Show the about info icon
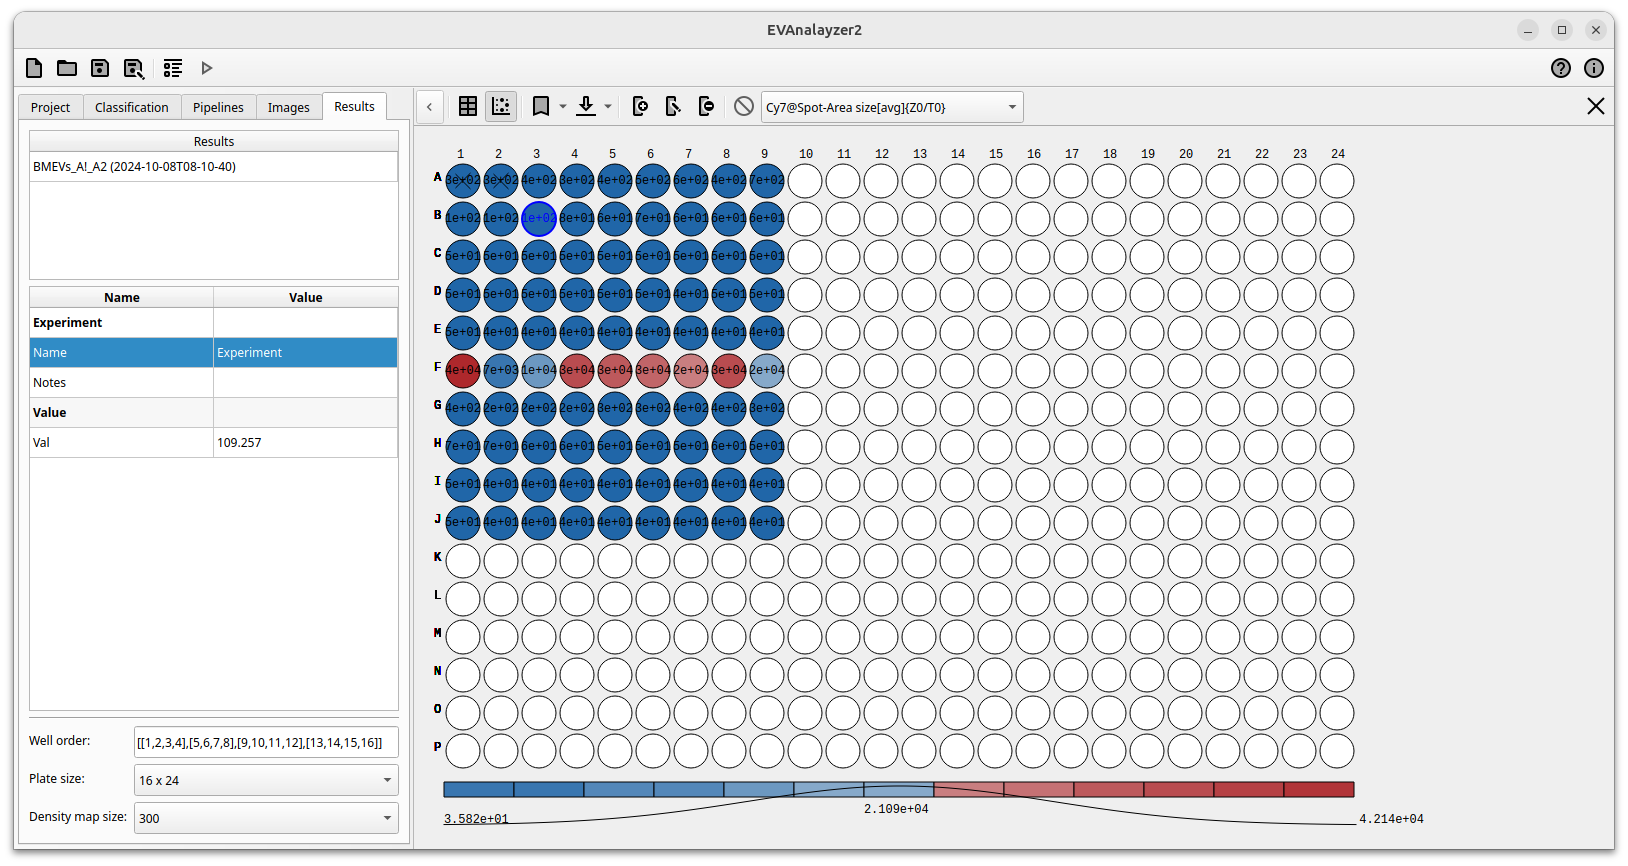Image resolution: width=1628 pixels, height=866 pixels. coord(1594,68)
